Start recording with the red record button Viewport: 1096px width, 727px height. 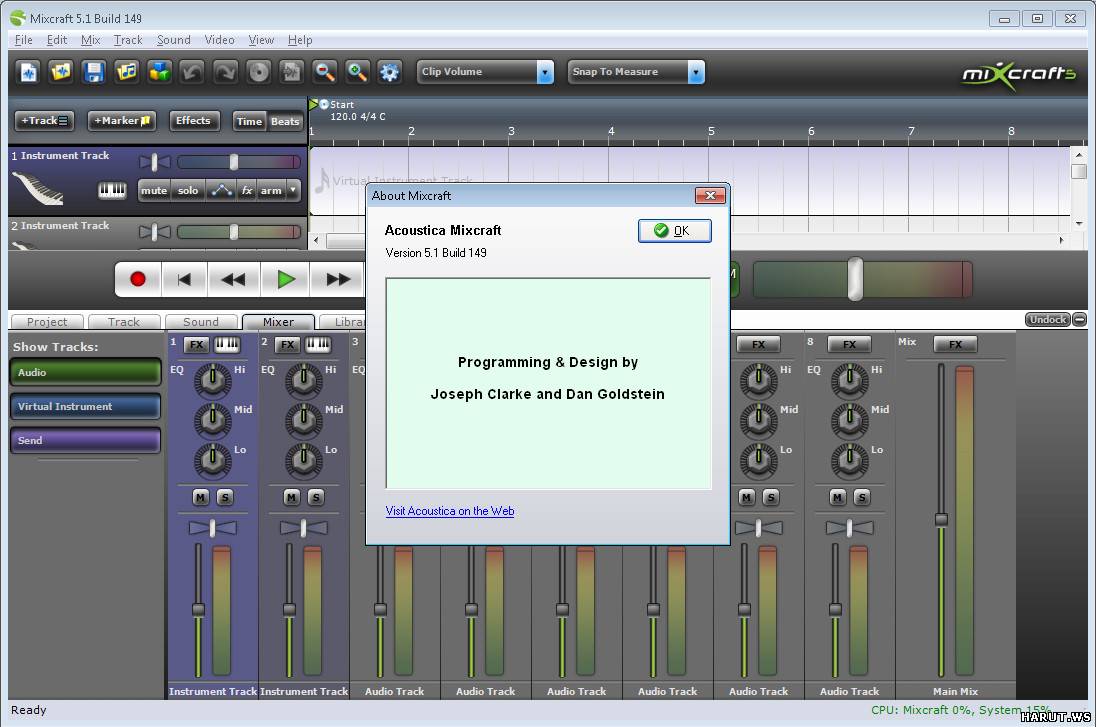coord(138,280)
